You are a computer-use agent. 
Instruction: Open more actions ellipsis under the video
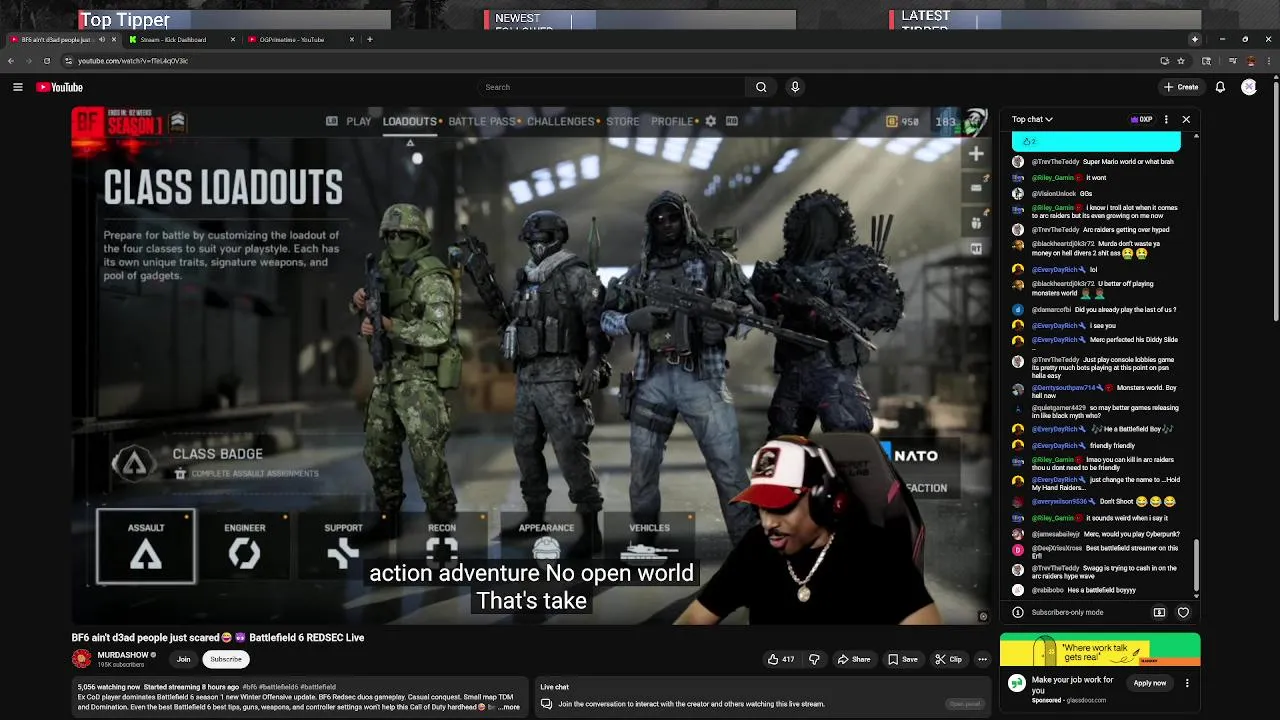982,659
